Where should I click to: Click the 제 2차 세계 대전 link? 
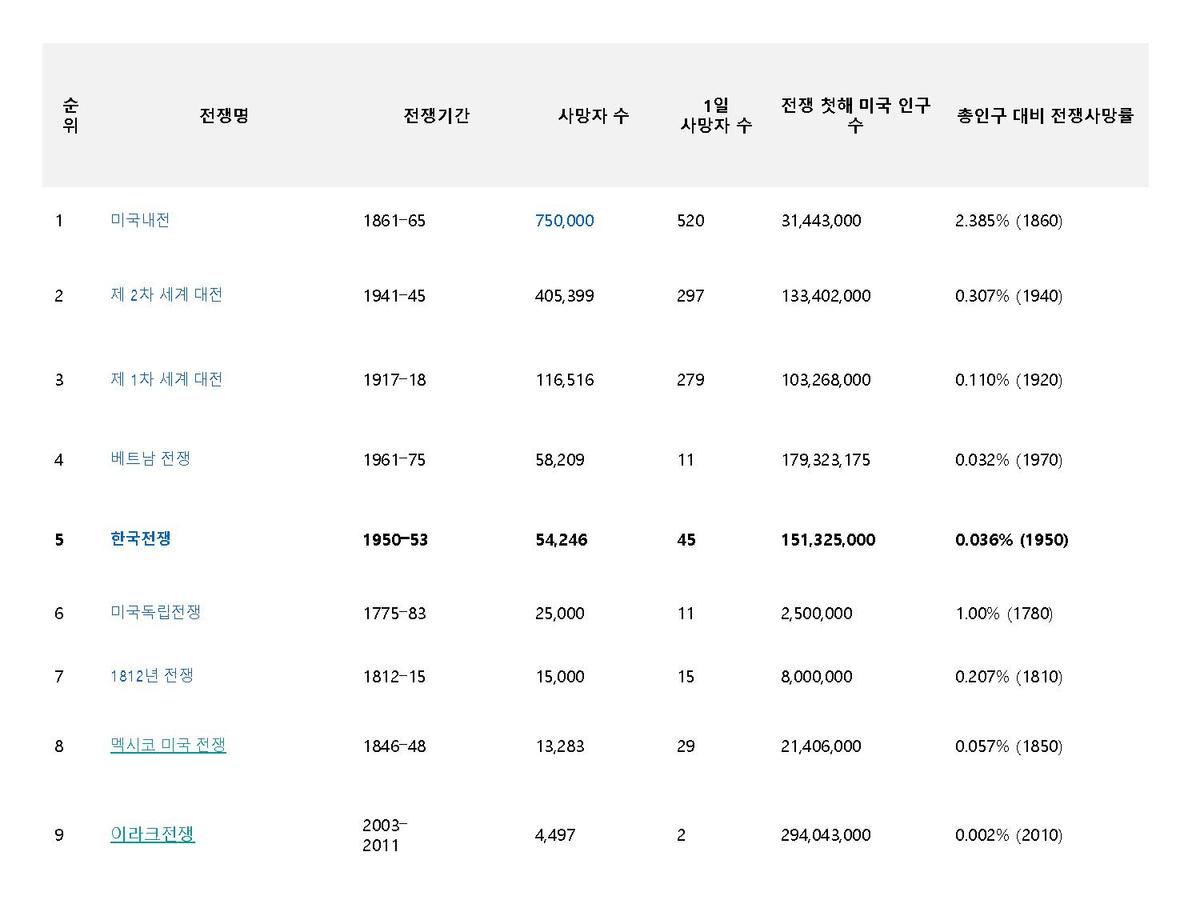(166, 295)
